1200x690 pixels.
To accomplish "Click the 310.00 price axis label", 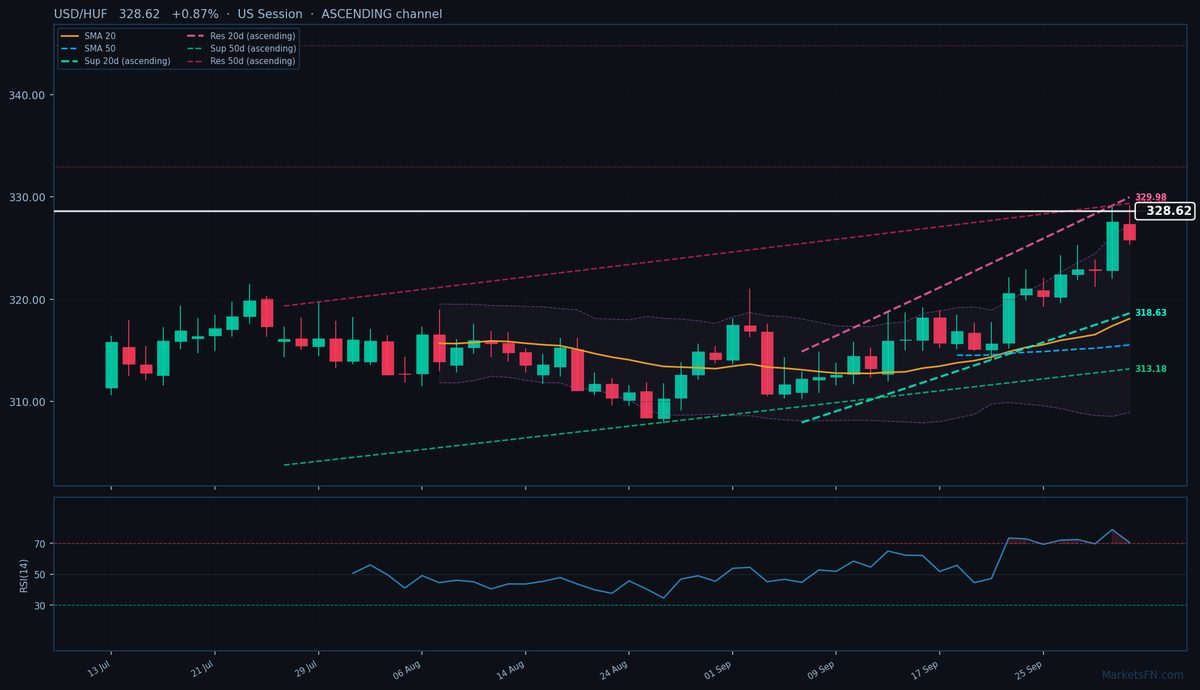I will tap(29, 402).
